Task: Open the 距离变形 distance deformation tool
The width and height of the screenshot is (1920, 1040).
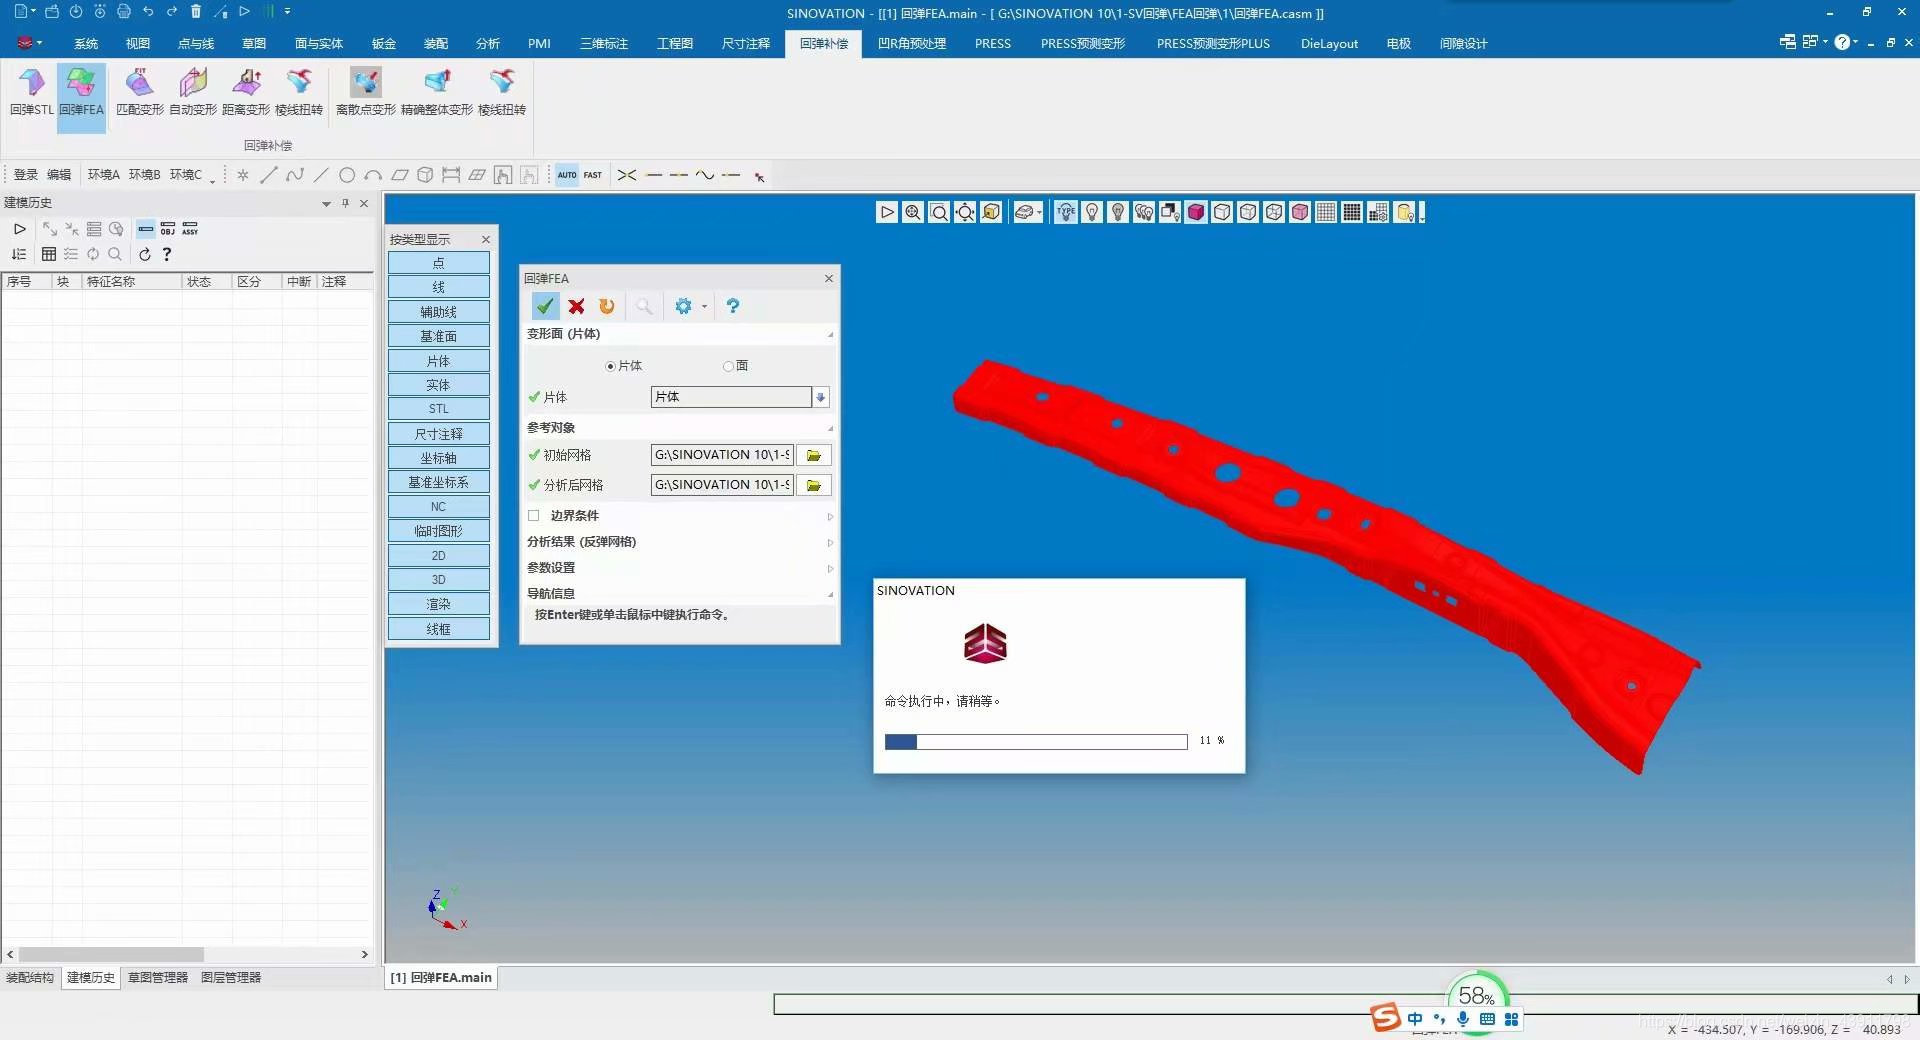Action: pos(246,93)
